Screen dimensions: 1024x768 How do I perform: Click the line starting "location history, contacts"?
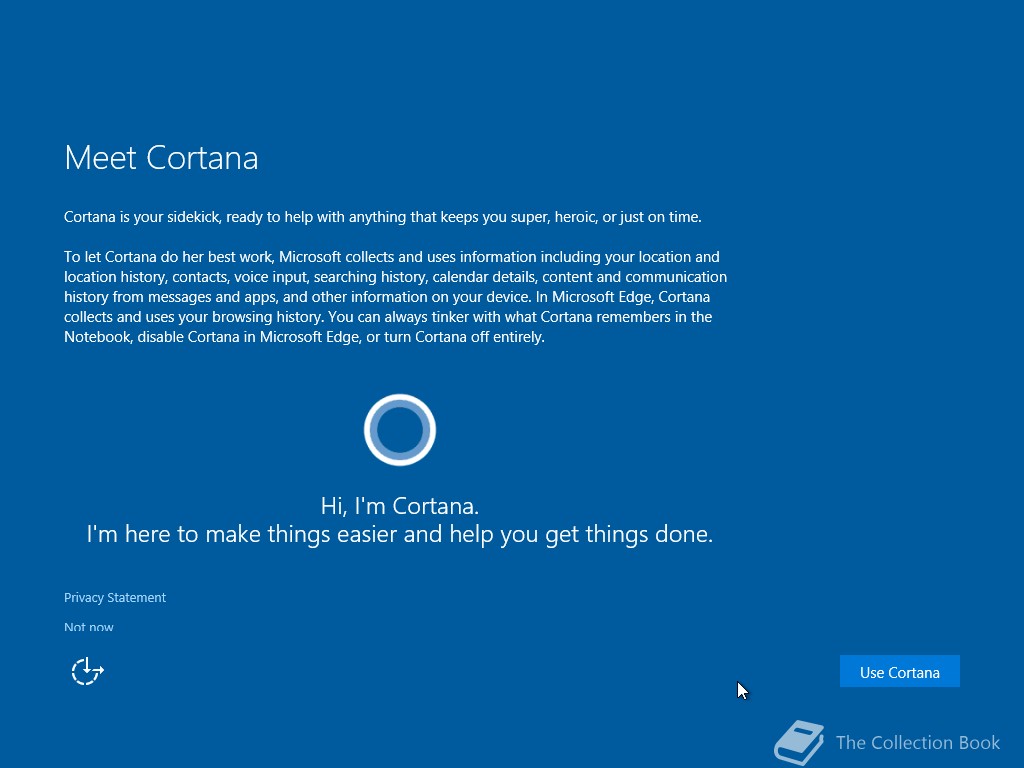click(395, 277)
